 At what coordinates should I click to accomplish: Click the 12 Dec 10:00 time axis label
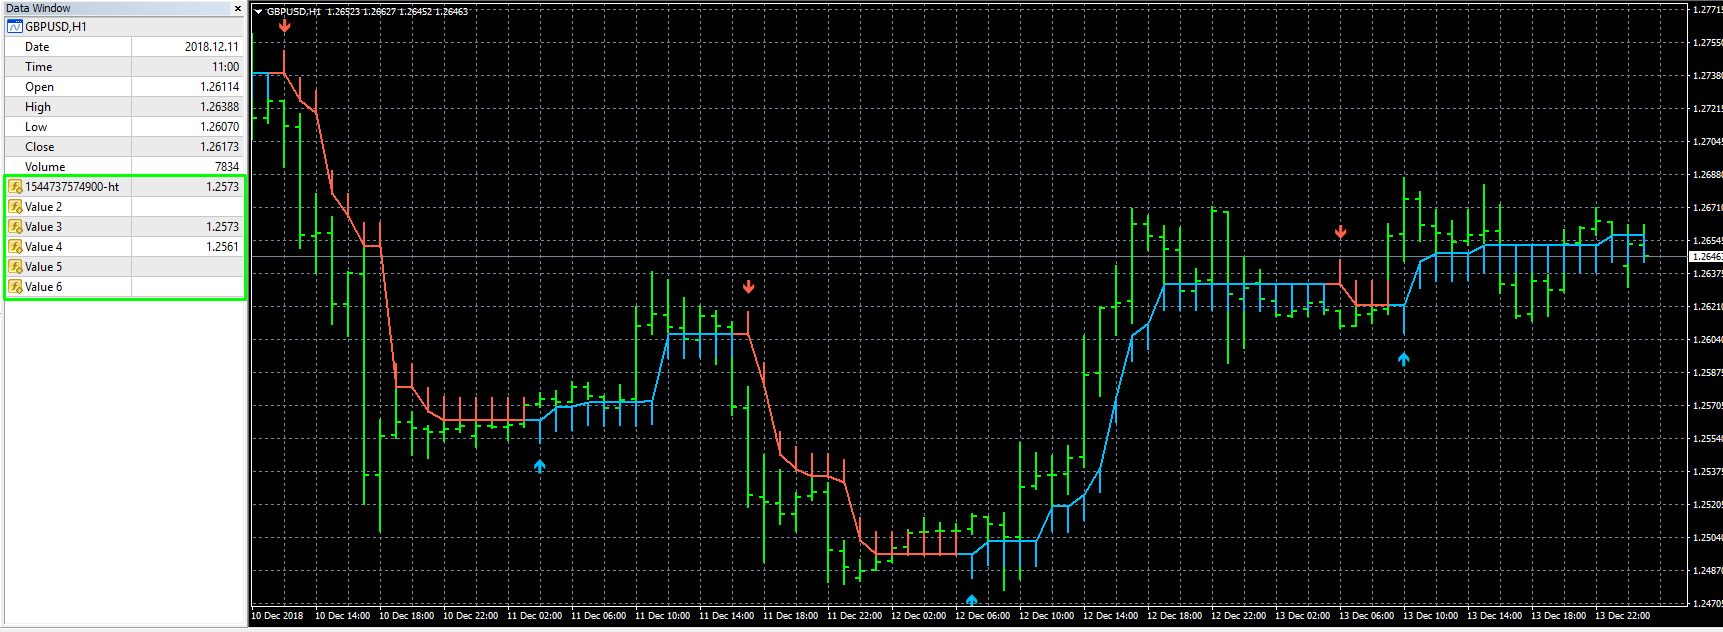(x=1046, y=616)
